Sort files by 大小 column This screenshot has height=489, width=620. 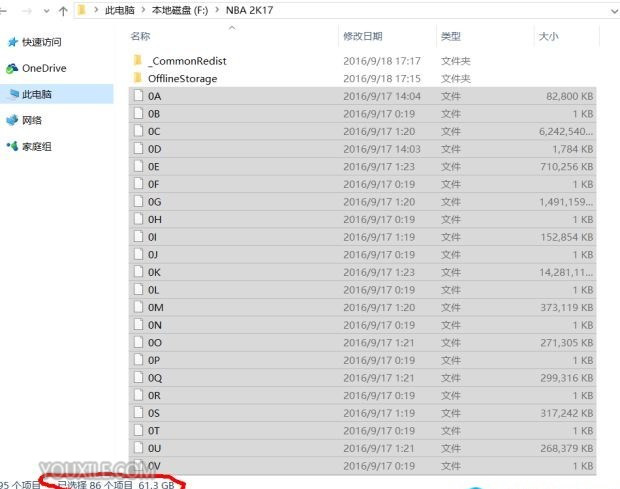(x=549, y=36)
